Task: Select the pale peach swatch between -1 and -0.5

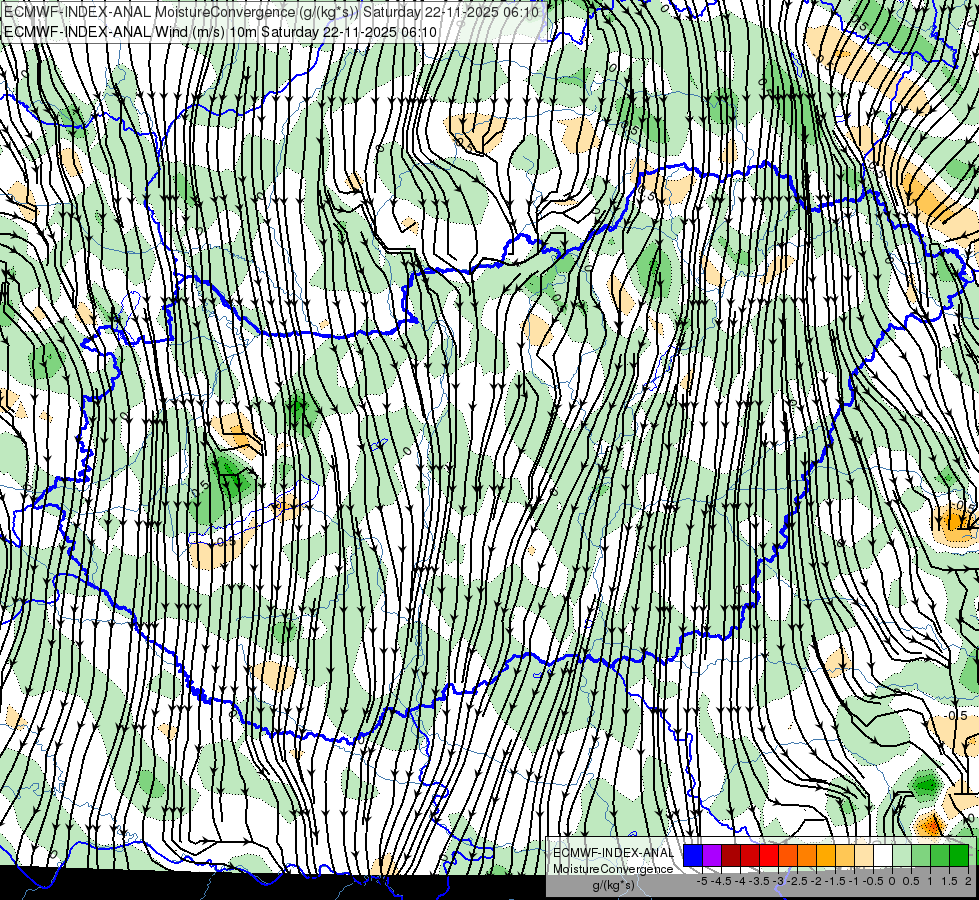Action: pyautogui.click(x=864, y=856)
